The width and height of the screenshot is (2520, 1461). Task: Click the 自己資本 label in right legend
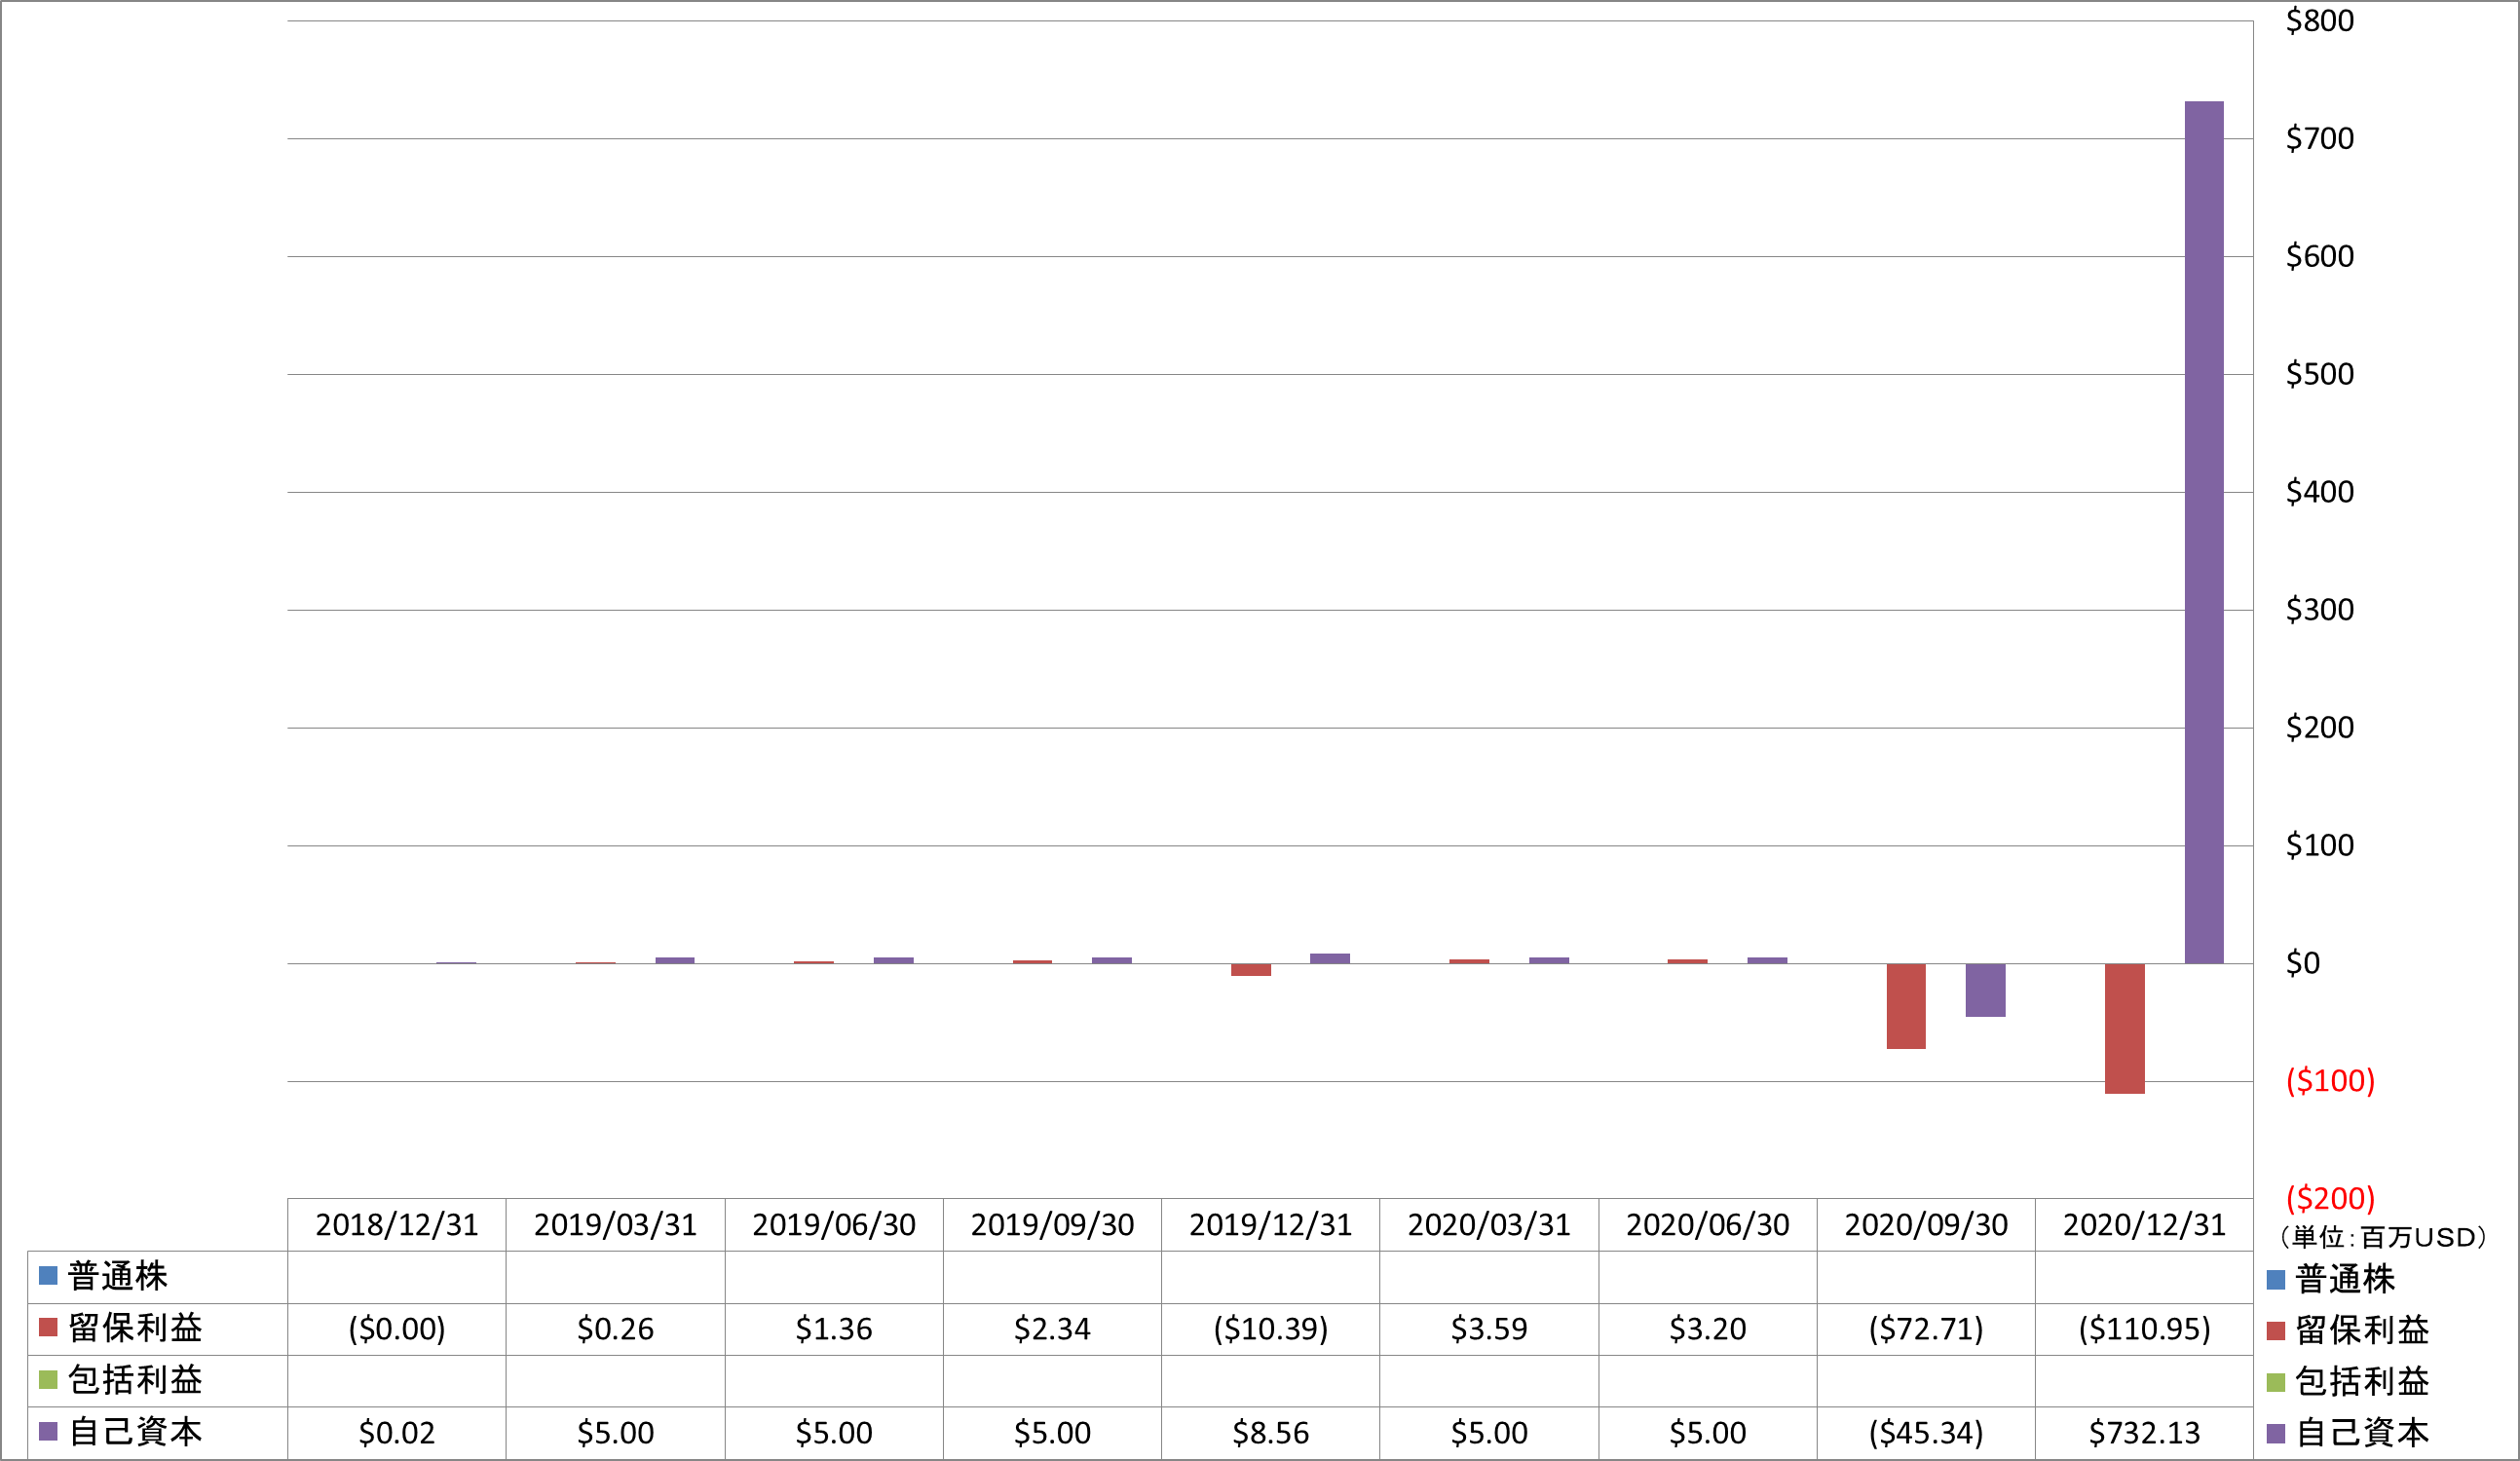(x=2363, y=1434)
